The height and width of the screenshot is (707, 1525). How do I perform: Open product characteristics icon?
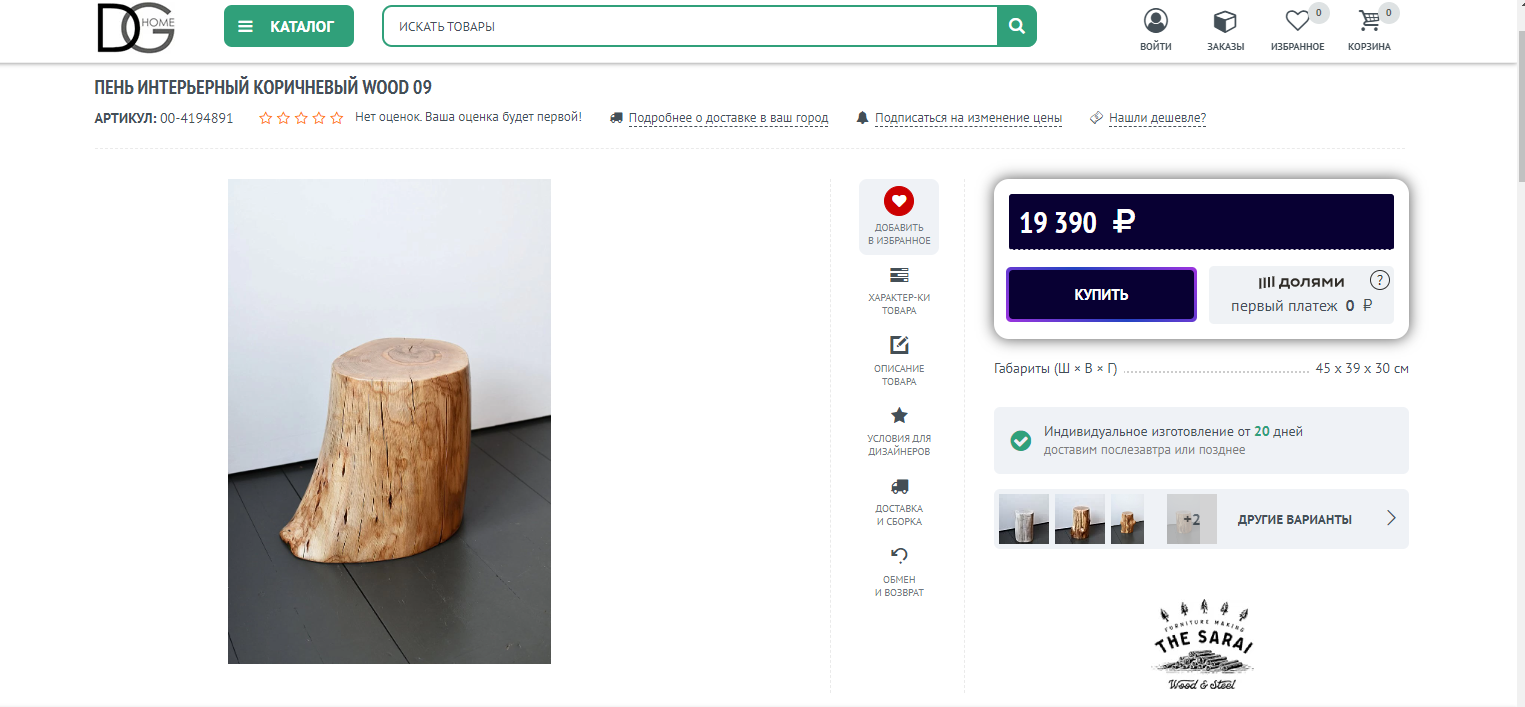899,275
